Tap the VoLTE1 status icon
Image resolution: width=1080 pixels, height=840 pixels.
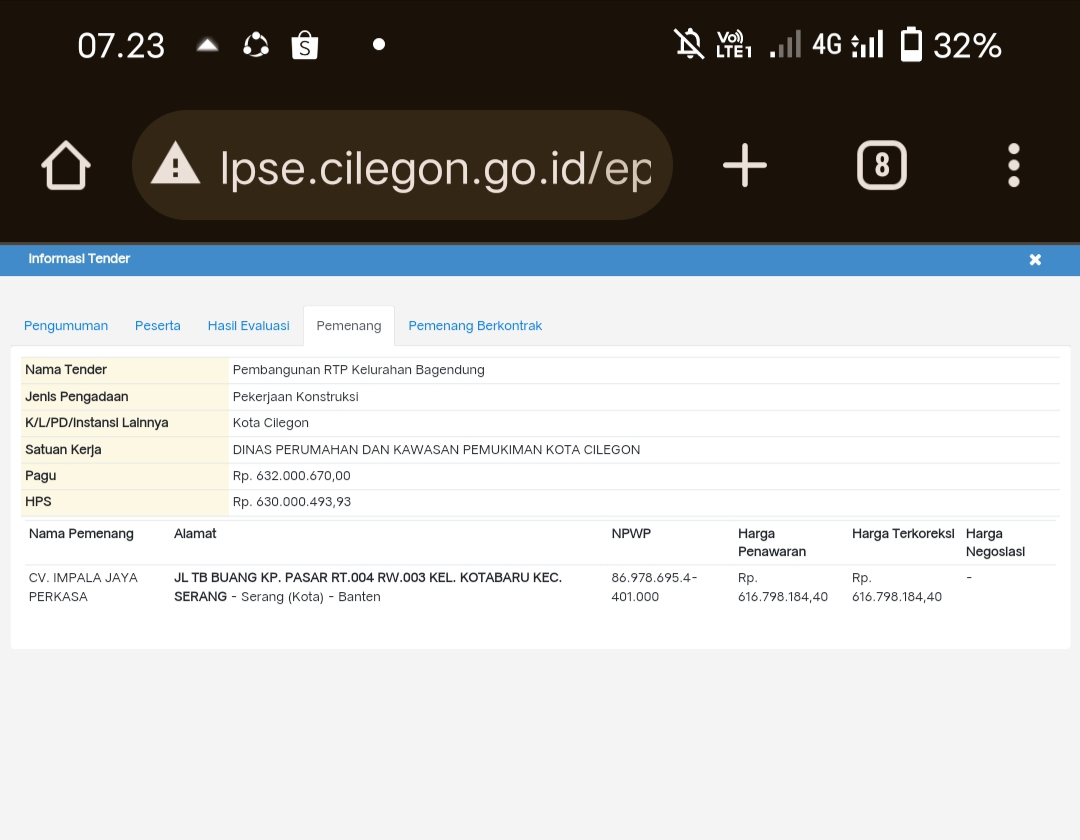click(734, 45)
